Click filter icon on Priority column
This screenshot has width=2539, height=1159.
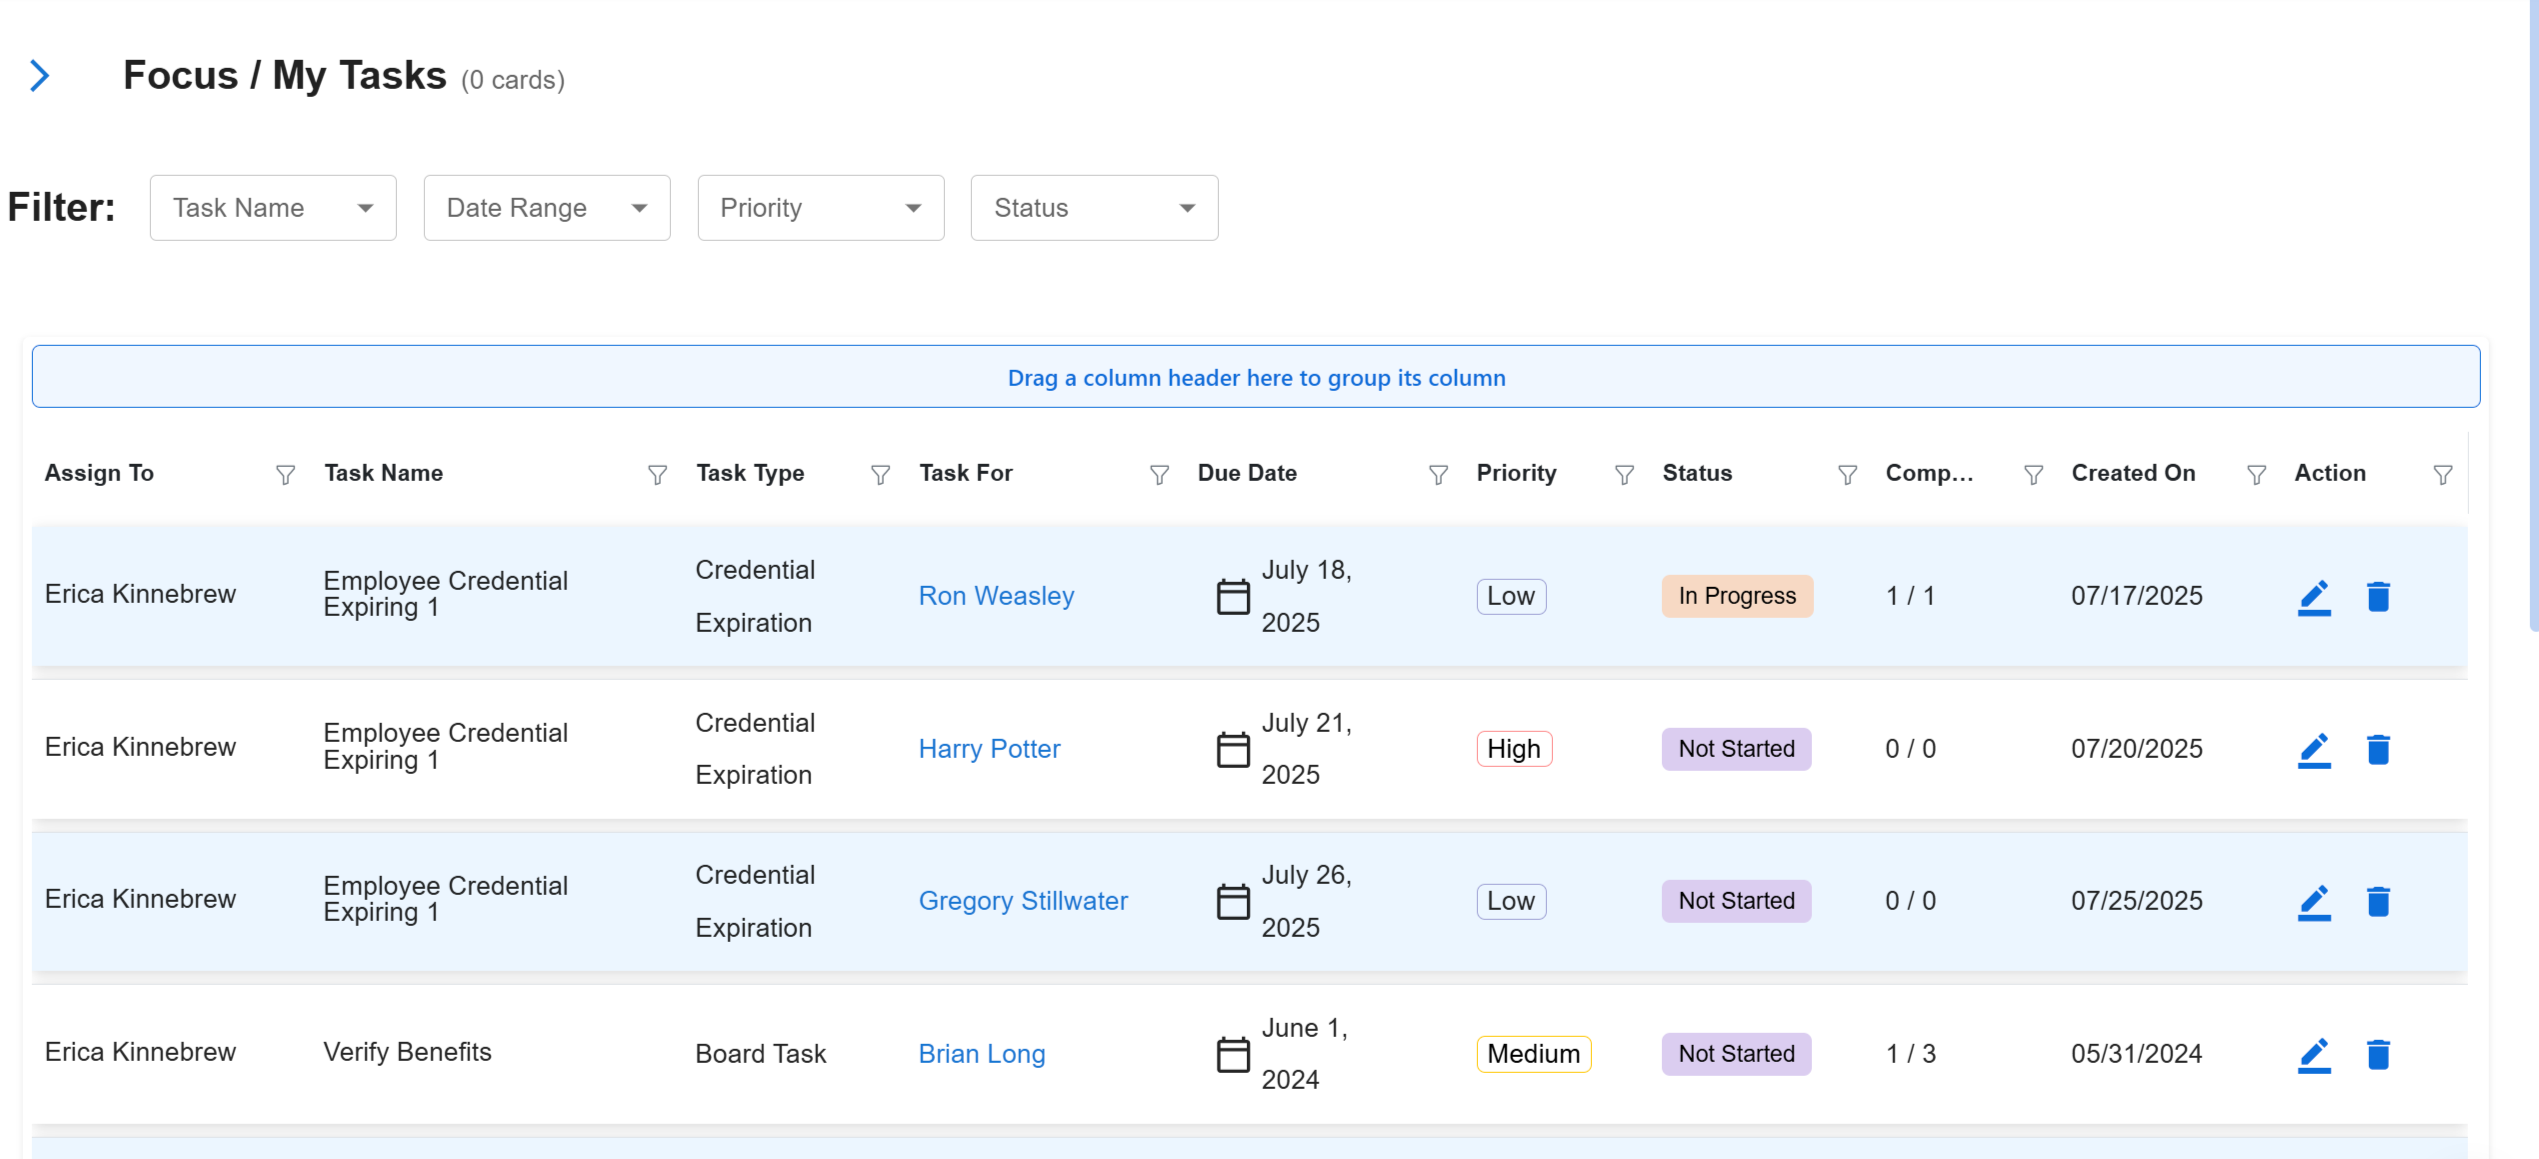(x=1624, y=475)
